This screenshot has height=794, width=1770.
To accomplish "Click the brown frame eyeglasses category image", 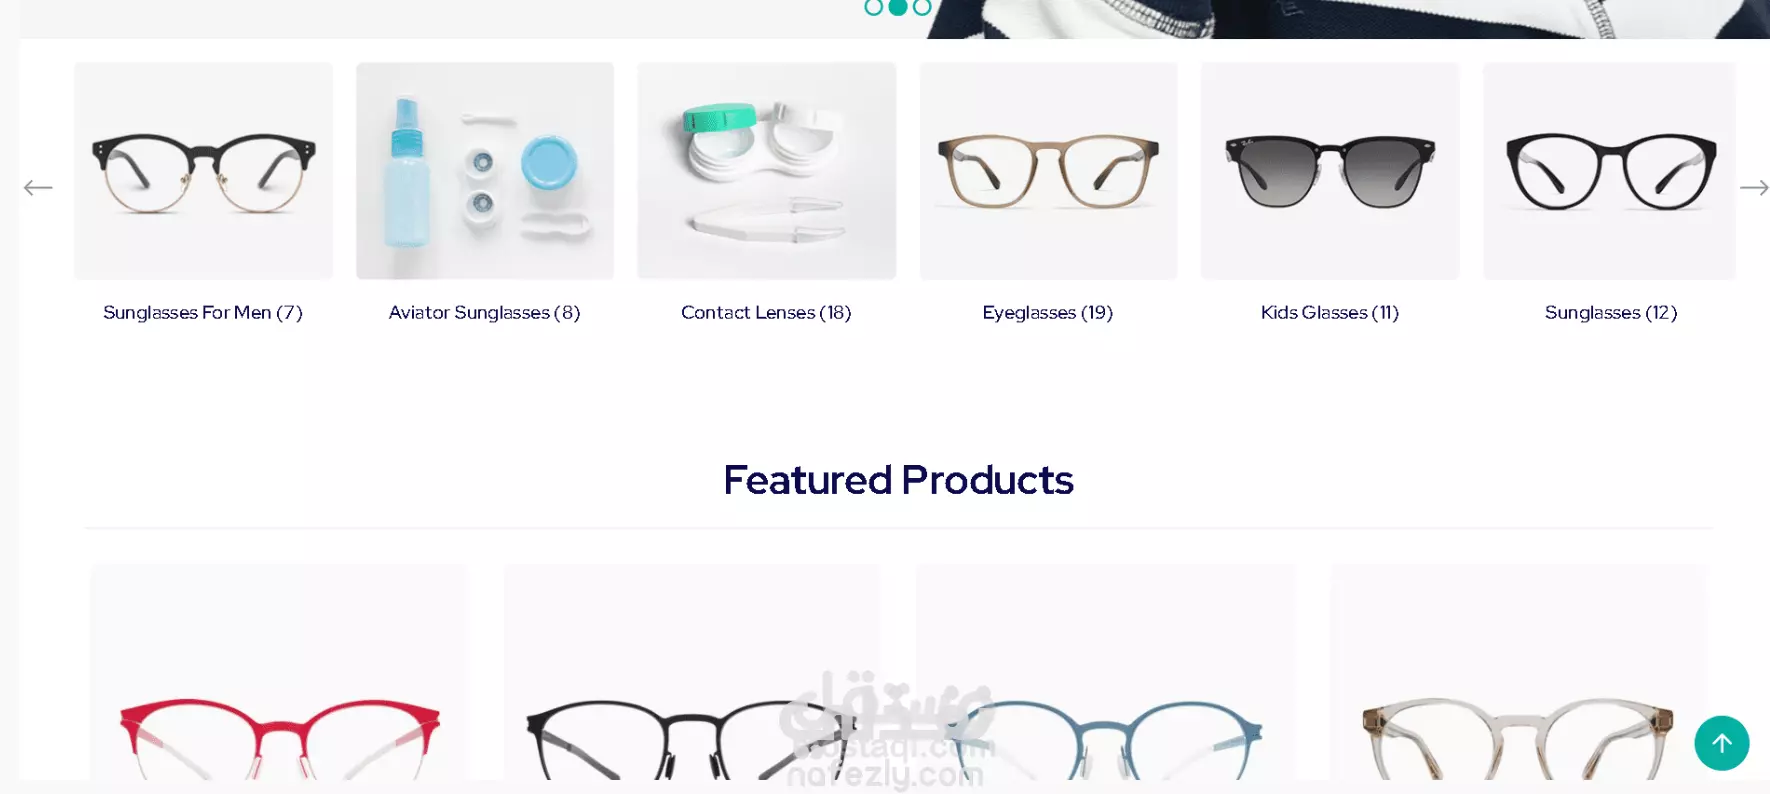I will click(x=1048, y=171).
